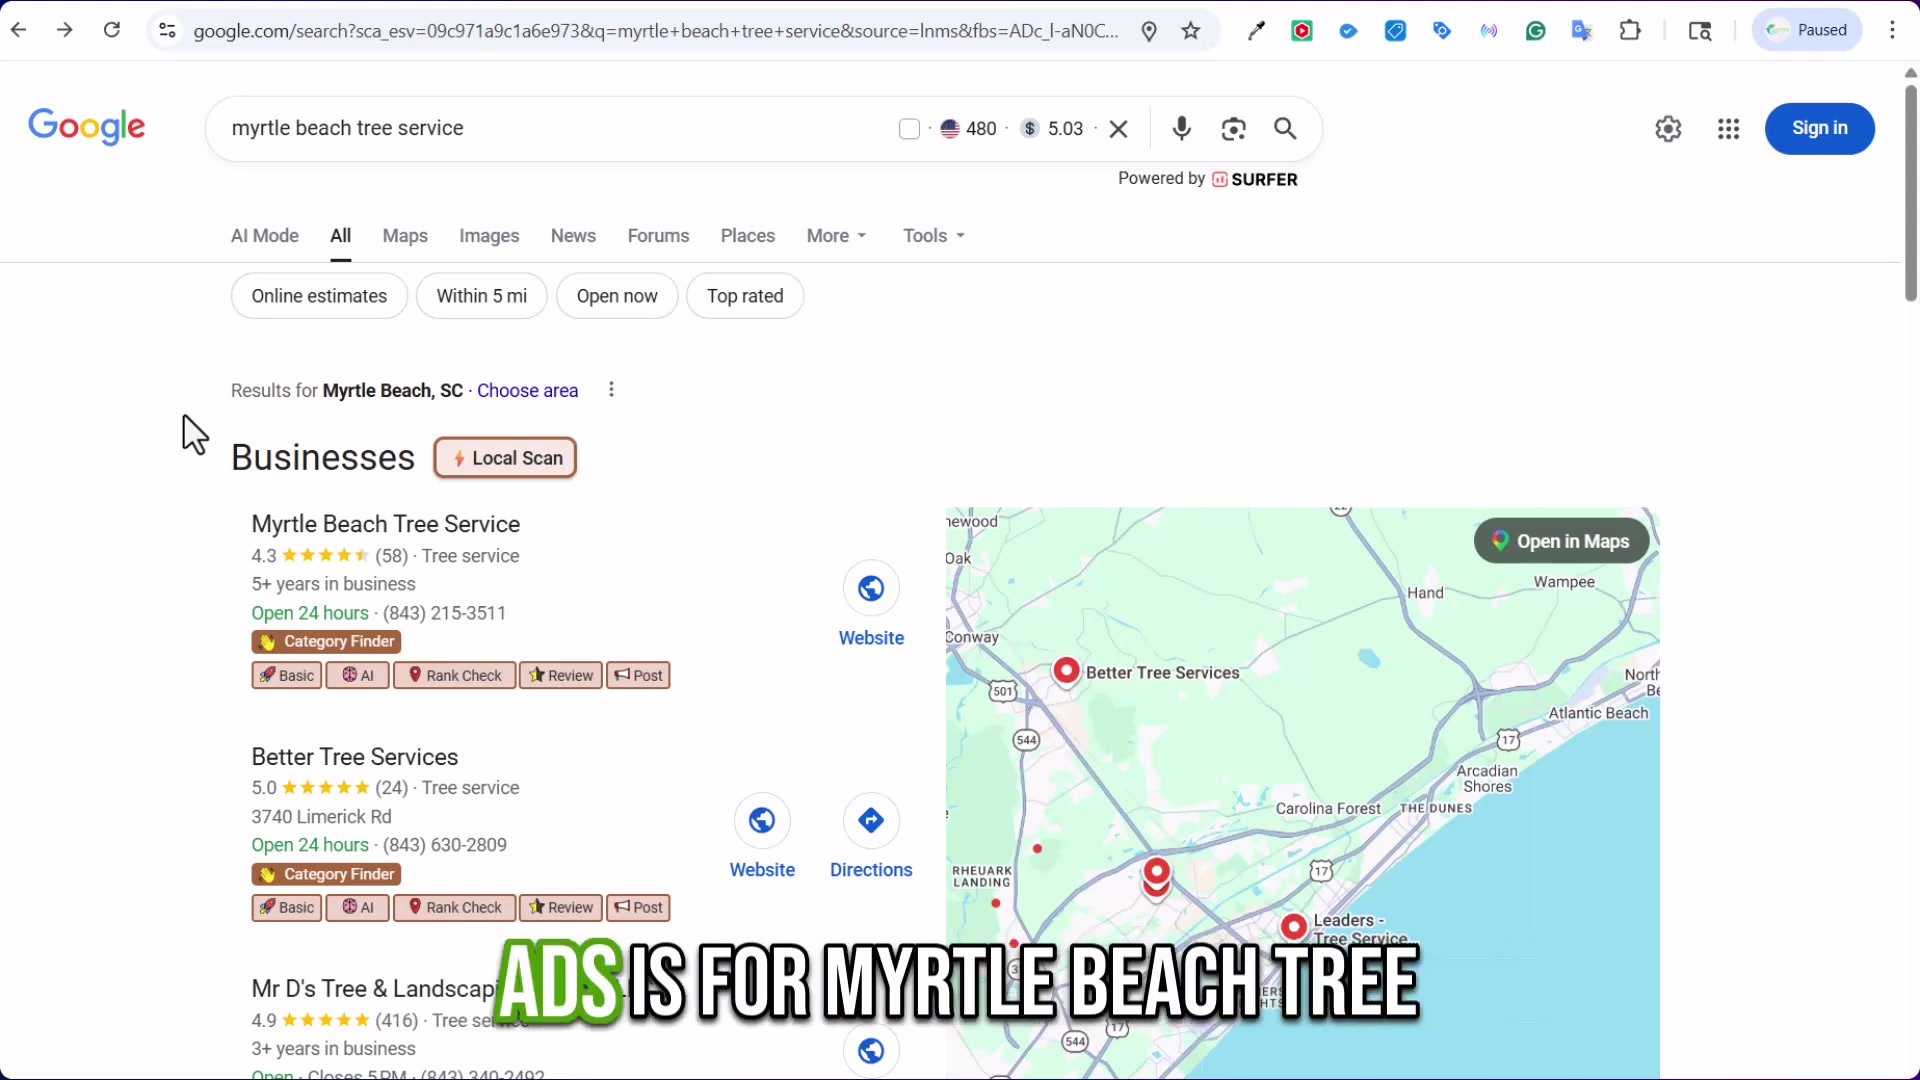Image resolution: width=1920 pixels, height=1080 pixels.
Task: Click AI button for Myrtle Beach Tree Service
Action: coord(358,676)
